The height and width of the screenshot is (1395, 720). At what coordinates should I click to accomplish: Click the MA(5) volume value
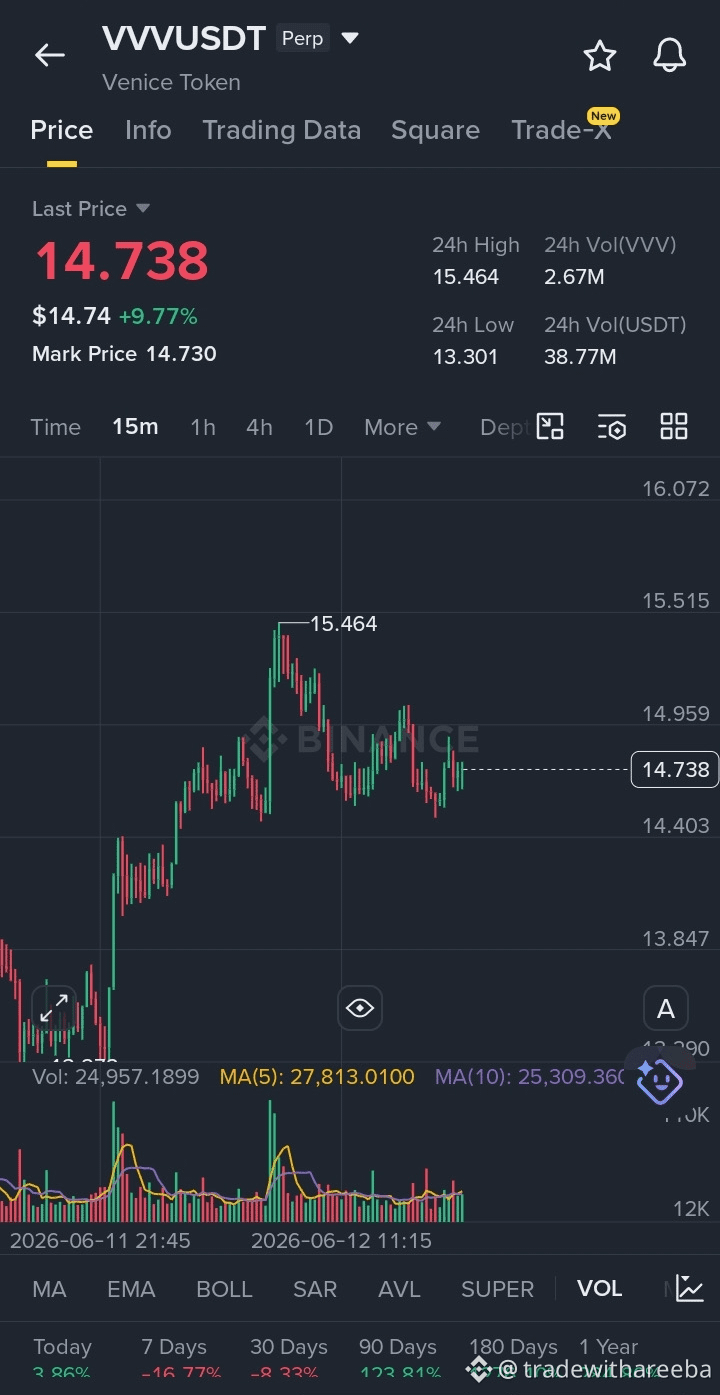(x=317, y=1077)
